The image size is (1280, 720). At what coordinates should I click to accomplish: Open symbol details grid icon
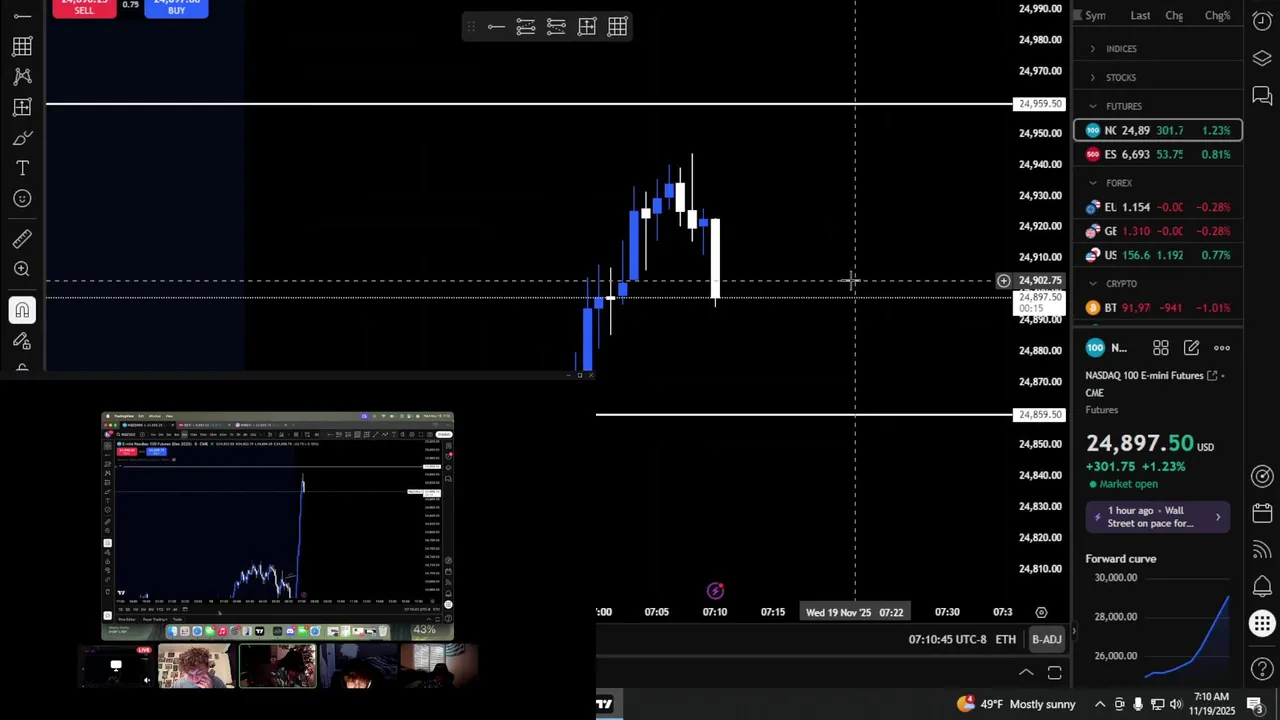(1160, 348)
